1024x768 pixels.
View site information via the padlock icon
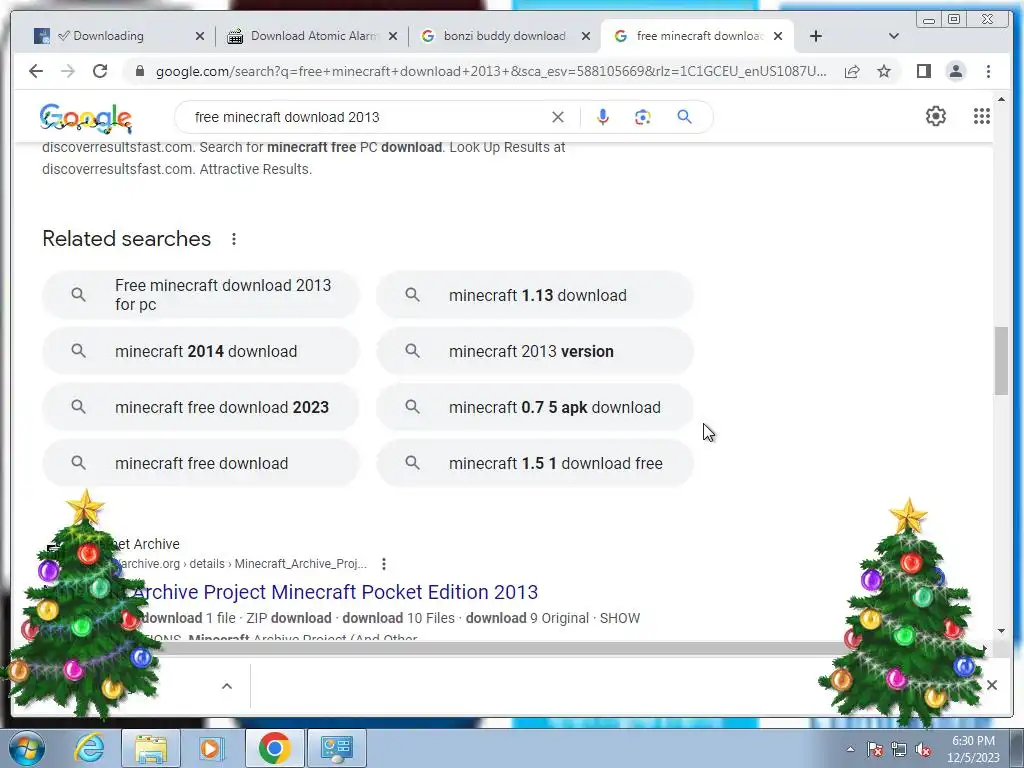pyautogui.click(x=139, y=71)
